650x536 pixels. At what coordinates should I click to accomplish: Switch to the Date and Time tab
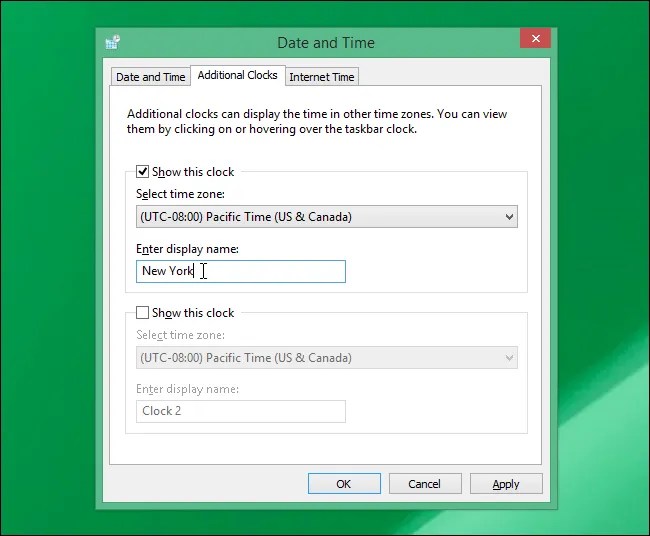tap(150, 77)
